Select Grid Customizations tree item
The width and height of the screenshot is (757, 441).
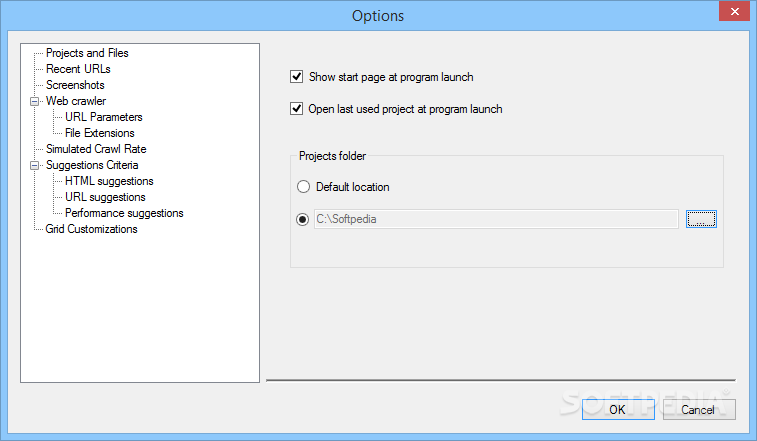click(x=91, y=229)
